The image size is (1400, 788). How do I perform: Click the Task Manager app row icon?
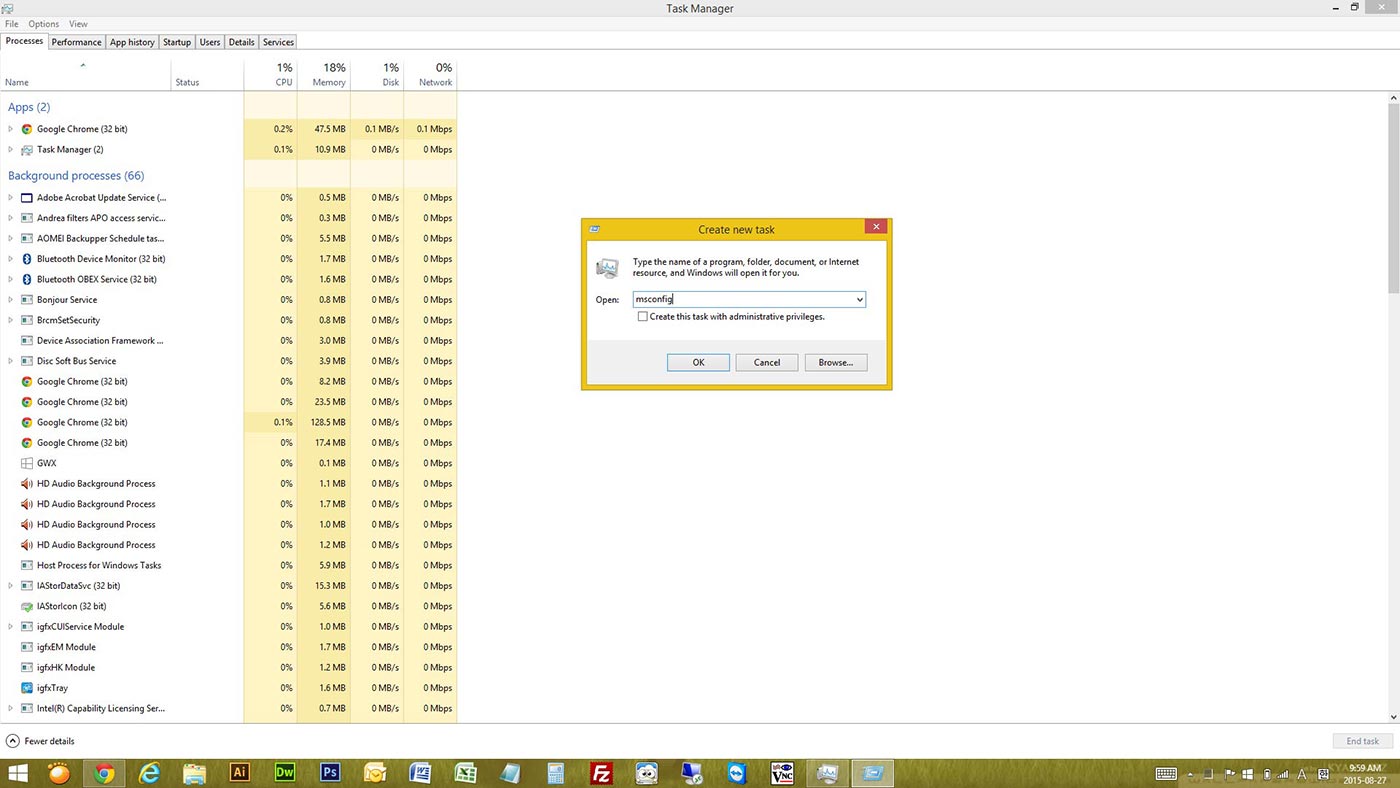27,150
